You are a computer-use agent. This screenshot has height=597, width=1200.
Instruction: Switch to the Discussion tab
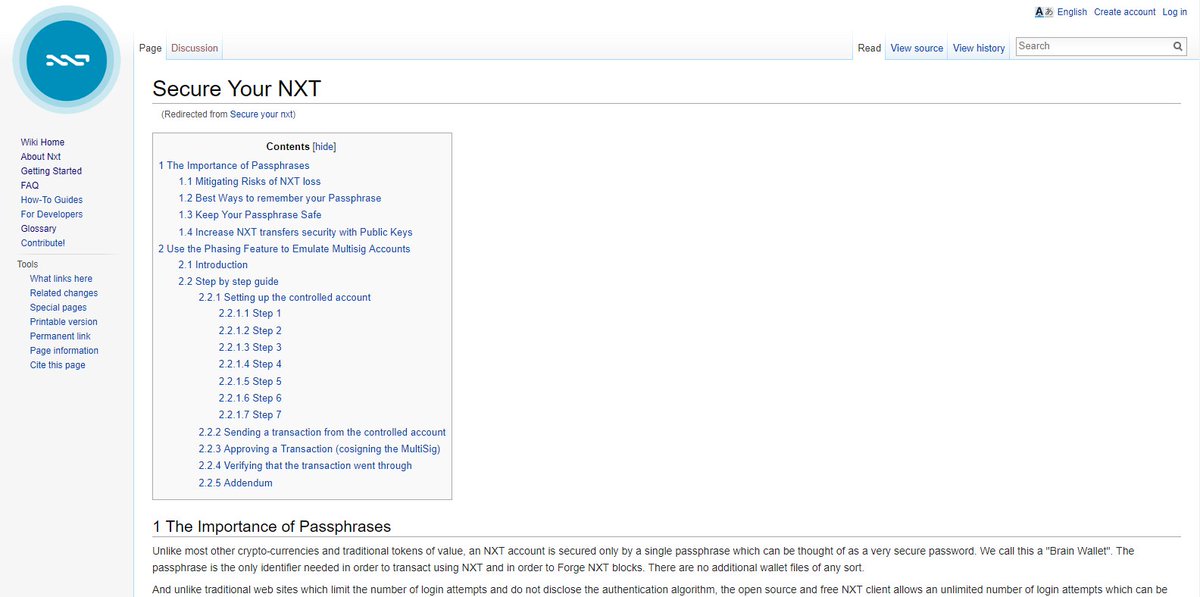194,48
